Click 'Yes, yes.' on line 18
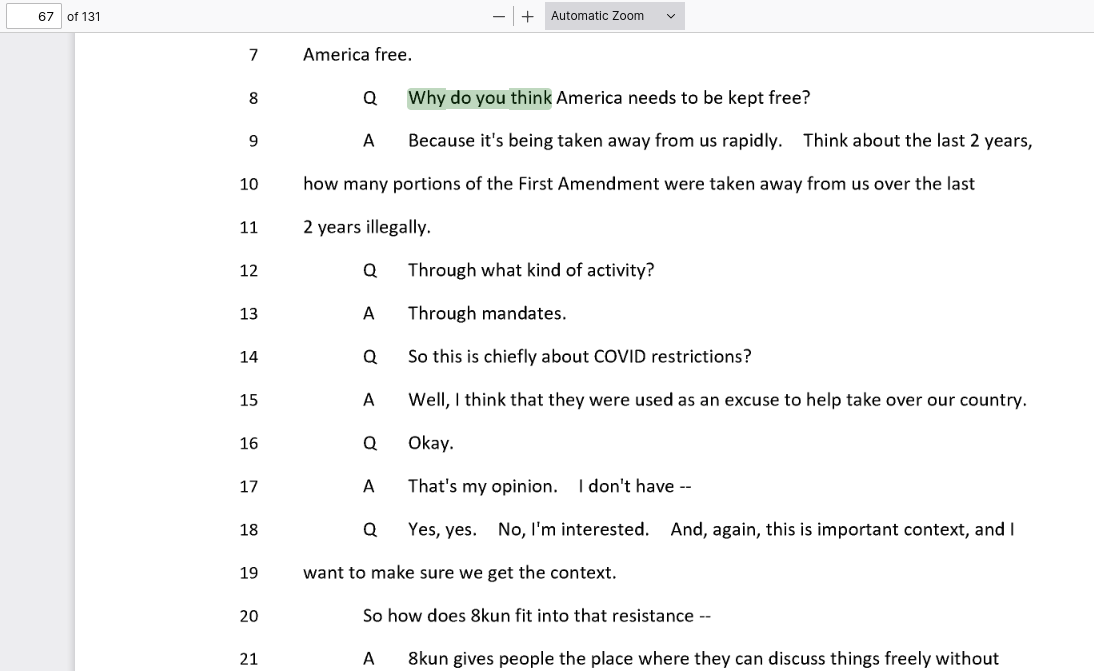Image resolution: width=1094 pixels, height=671 pixels. coord(442,529)
